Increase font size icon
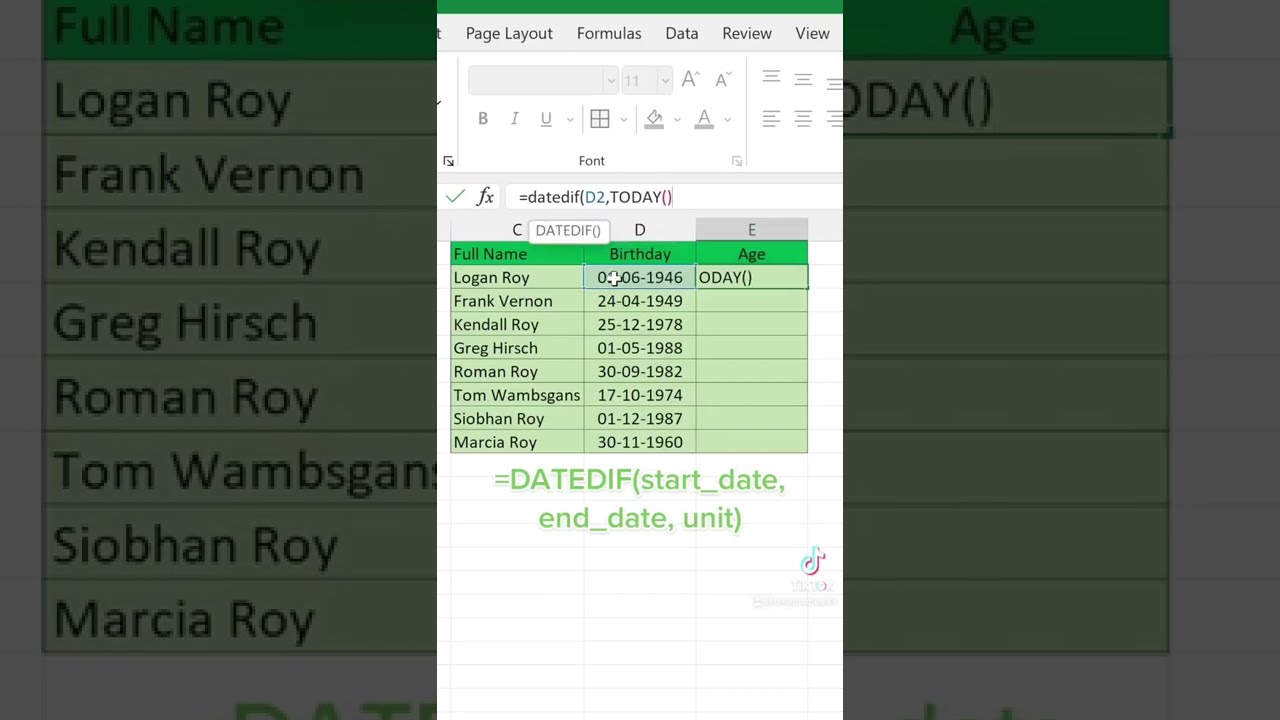Screen dimensions: 1280x720 tap(690, 79)
